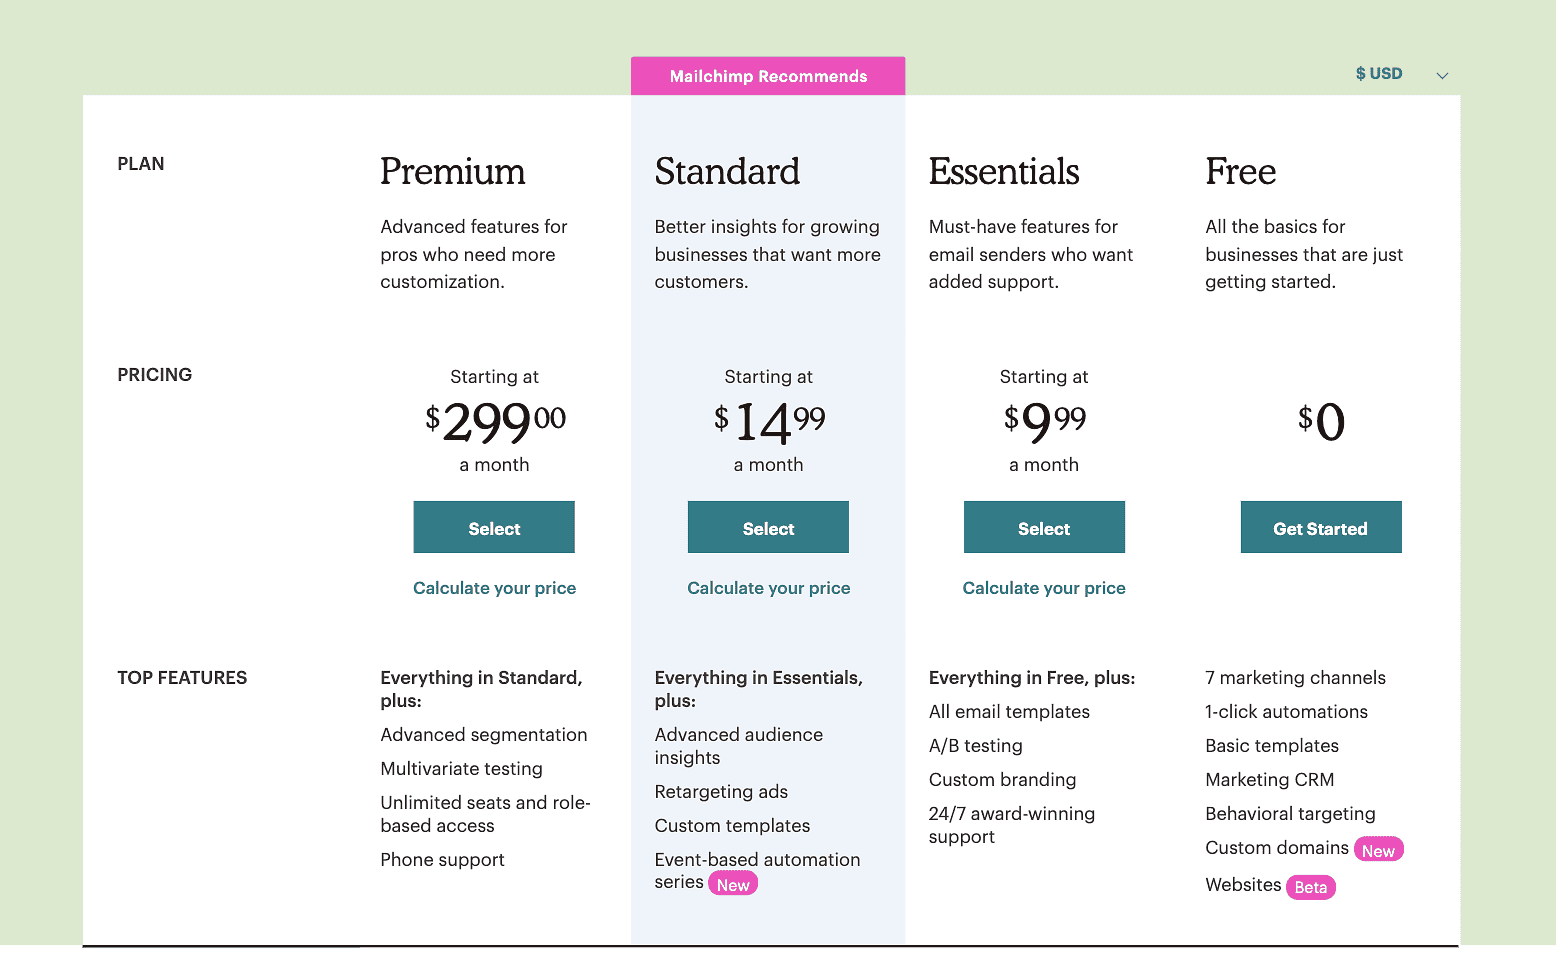Viewport: 1556px width, 972px height.
Task: Select the Essentials plan
Action: [1044, 527]
